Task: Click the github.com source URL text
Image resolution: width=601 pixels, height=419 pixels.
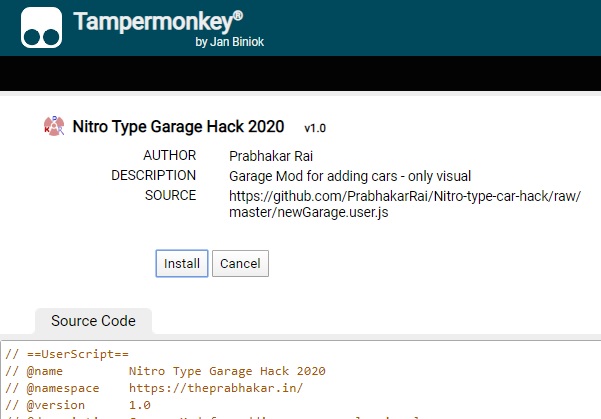Action: 405,204
